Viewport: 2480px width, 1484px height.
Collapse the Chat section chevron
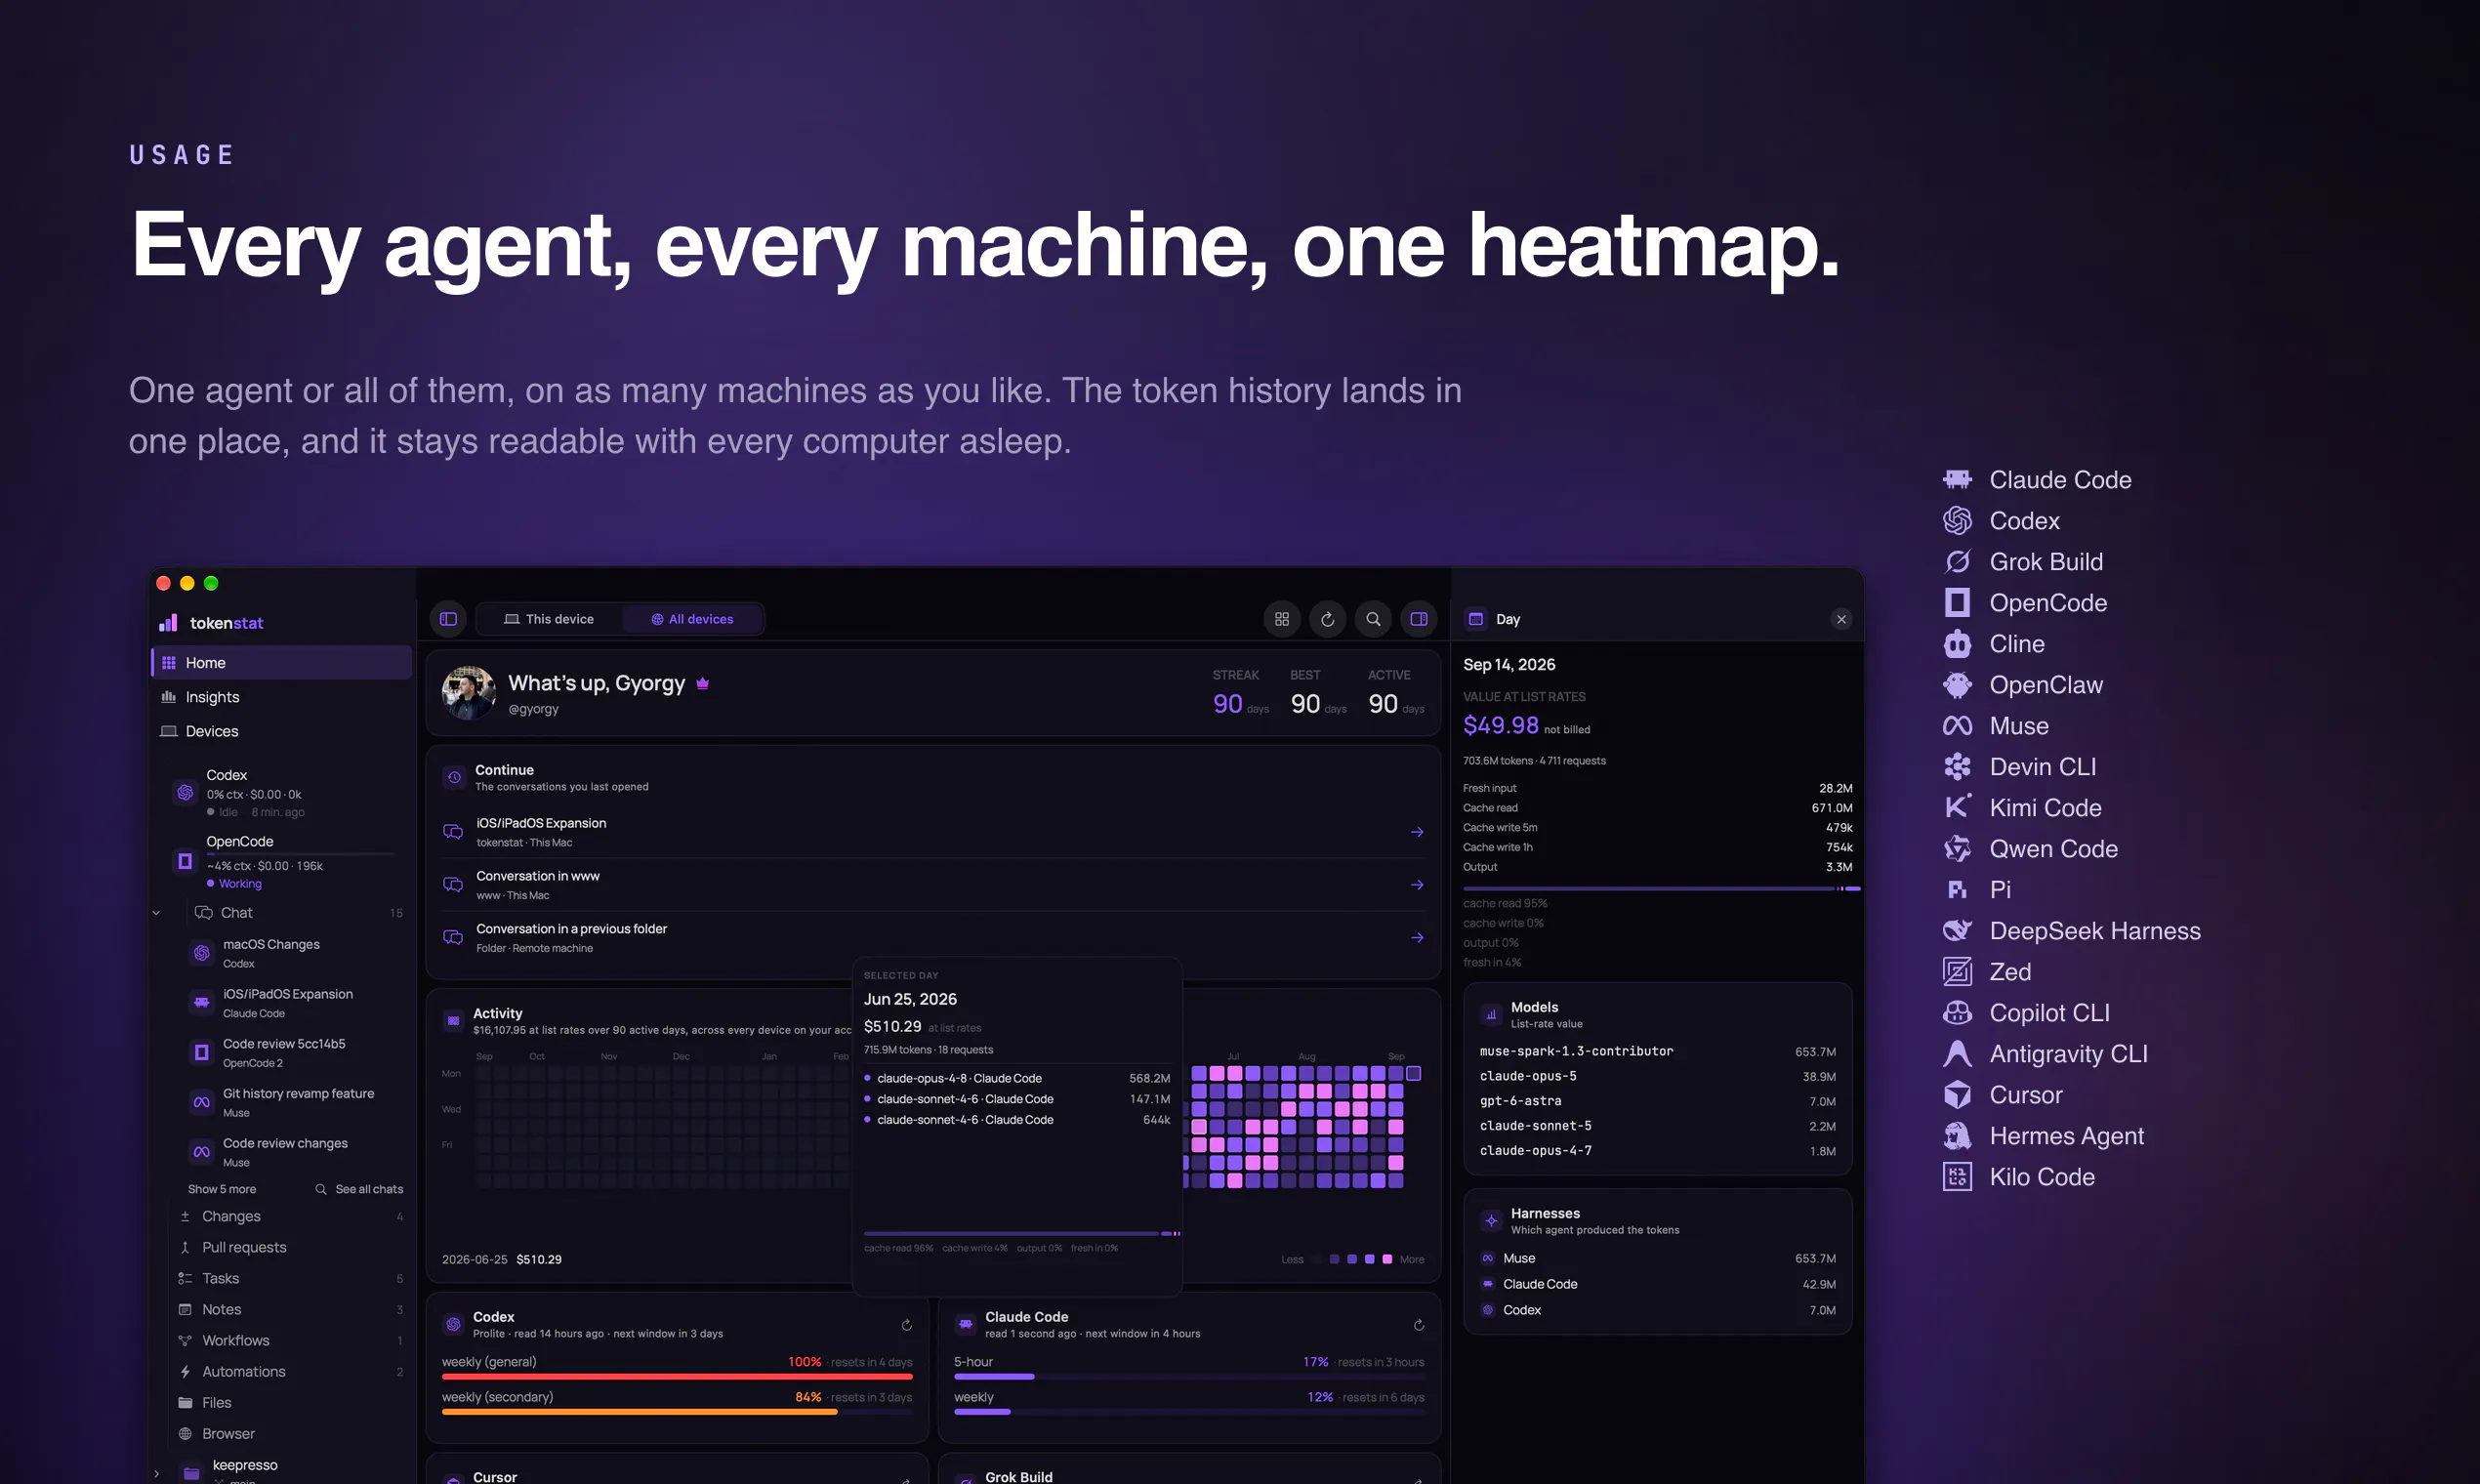point(156,913)
